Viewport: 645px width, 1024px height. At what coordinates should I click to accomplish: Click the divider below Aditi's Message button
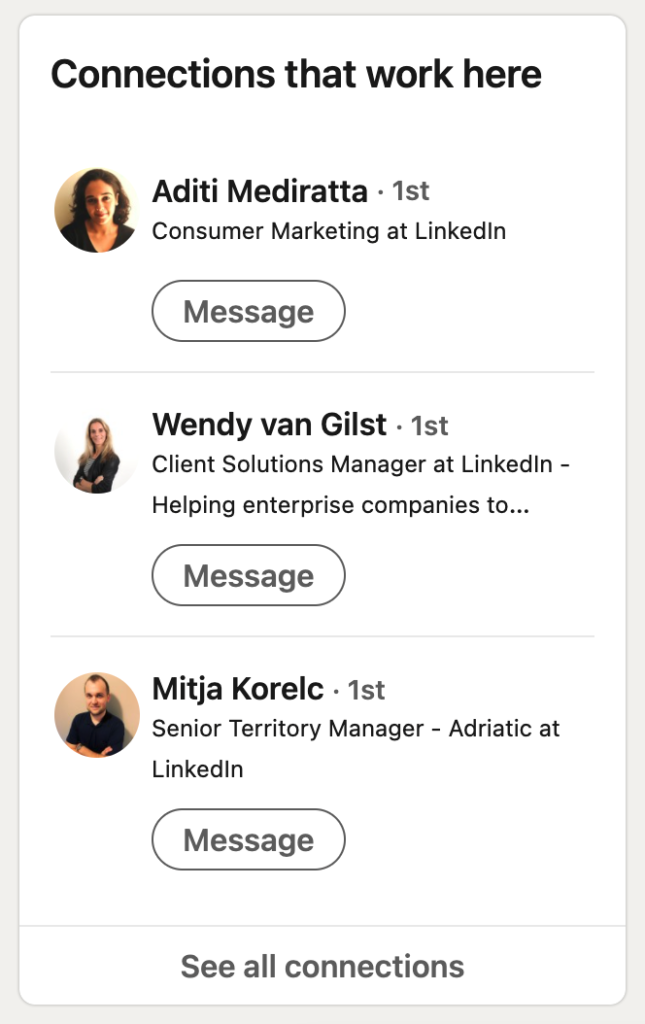(x=322, y=372)
